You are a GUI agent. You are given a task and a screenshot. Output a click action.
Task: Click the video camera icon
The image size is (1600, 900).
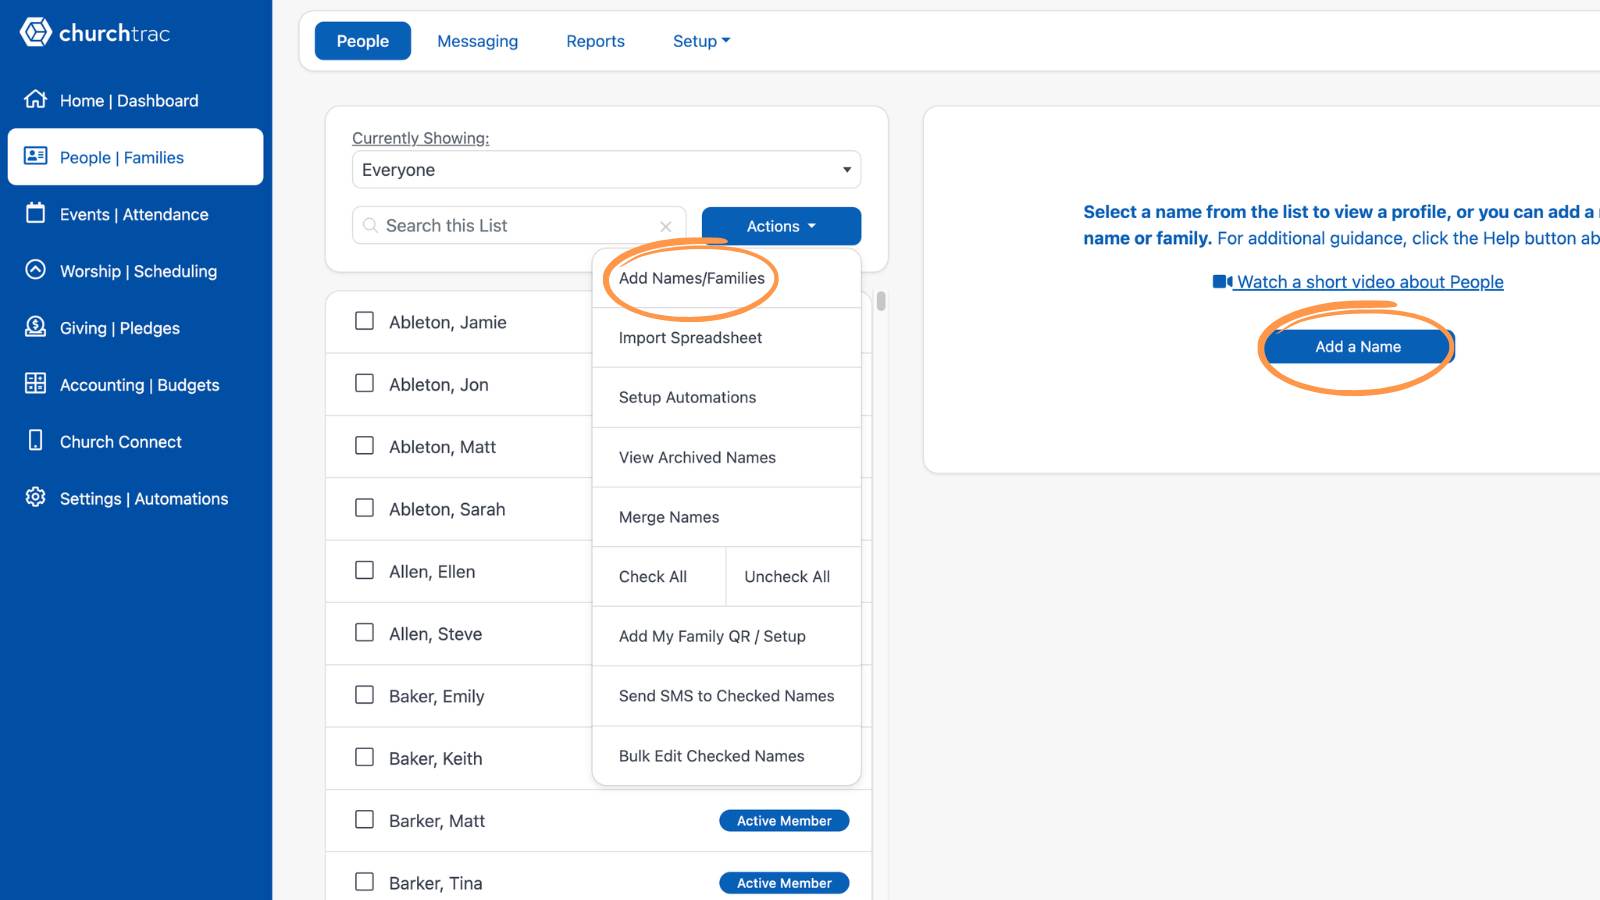[x=1222, y=282]
